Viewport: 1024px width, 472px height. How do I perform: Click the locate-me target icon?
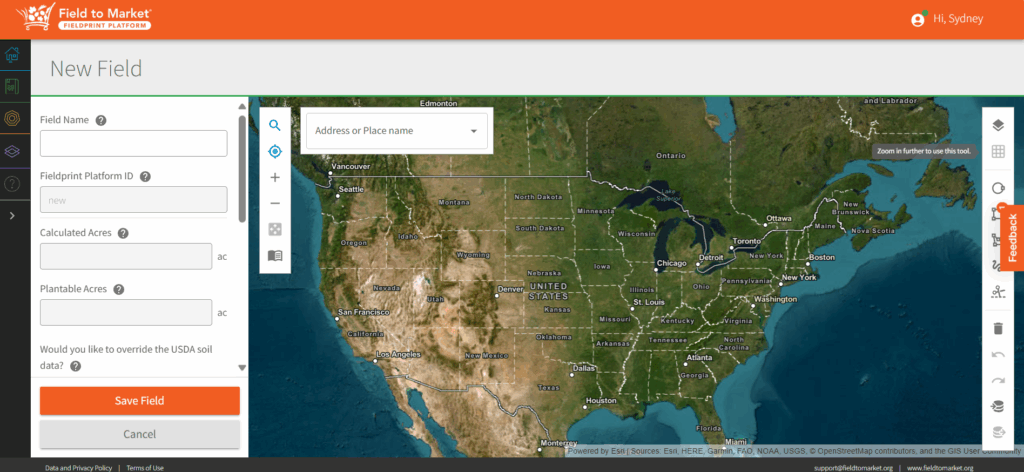tap(275, 151)
